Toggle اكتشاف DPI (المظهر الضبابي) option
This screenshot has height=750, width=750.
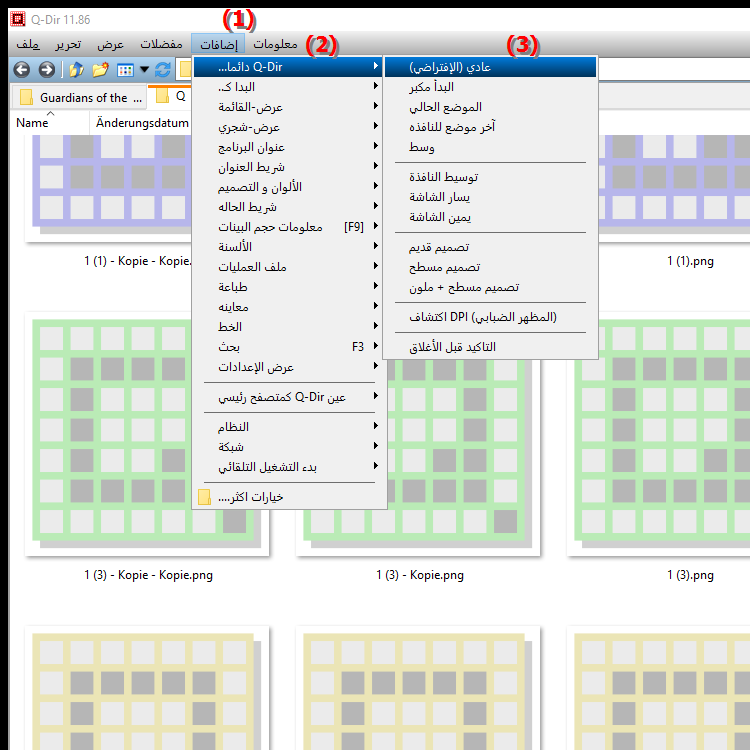tap(490, 318)
